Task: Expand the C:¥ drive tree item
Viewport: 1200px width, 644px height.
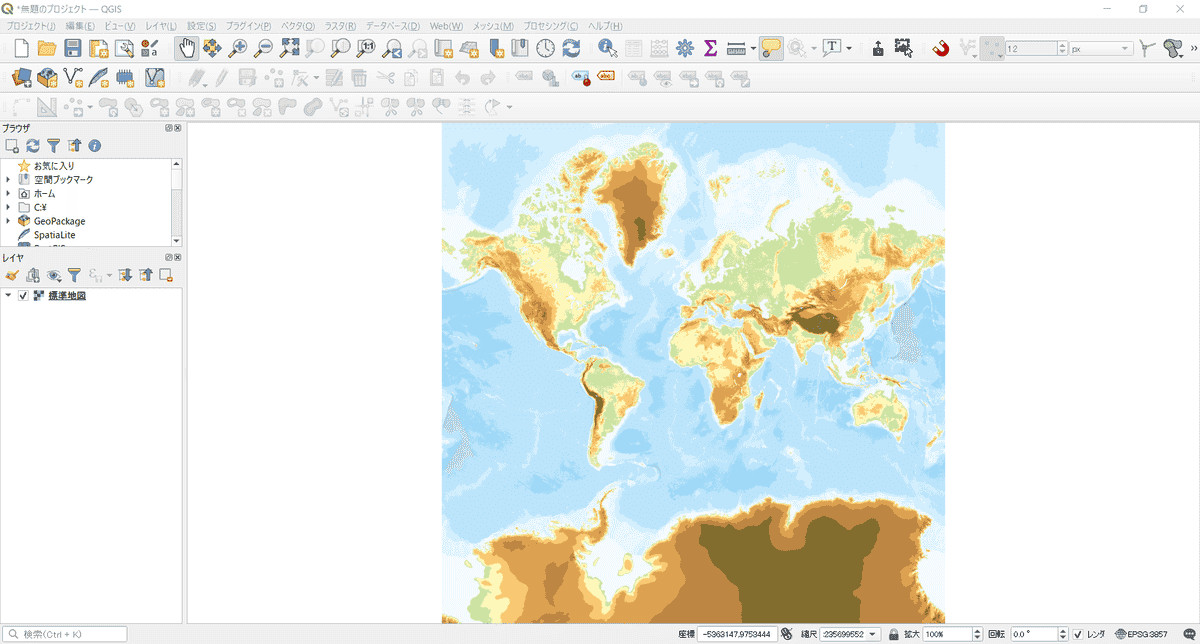Action: coord(8,208)
